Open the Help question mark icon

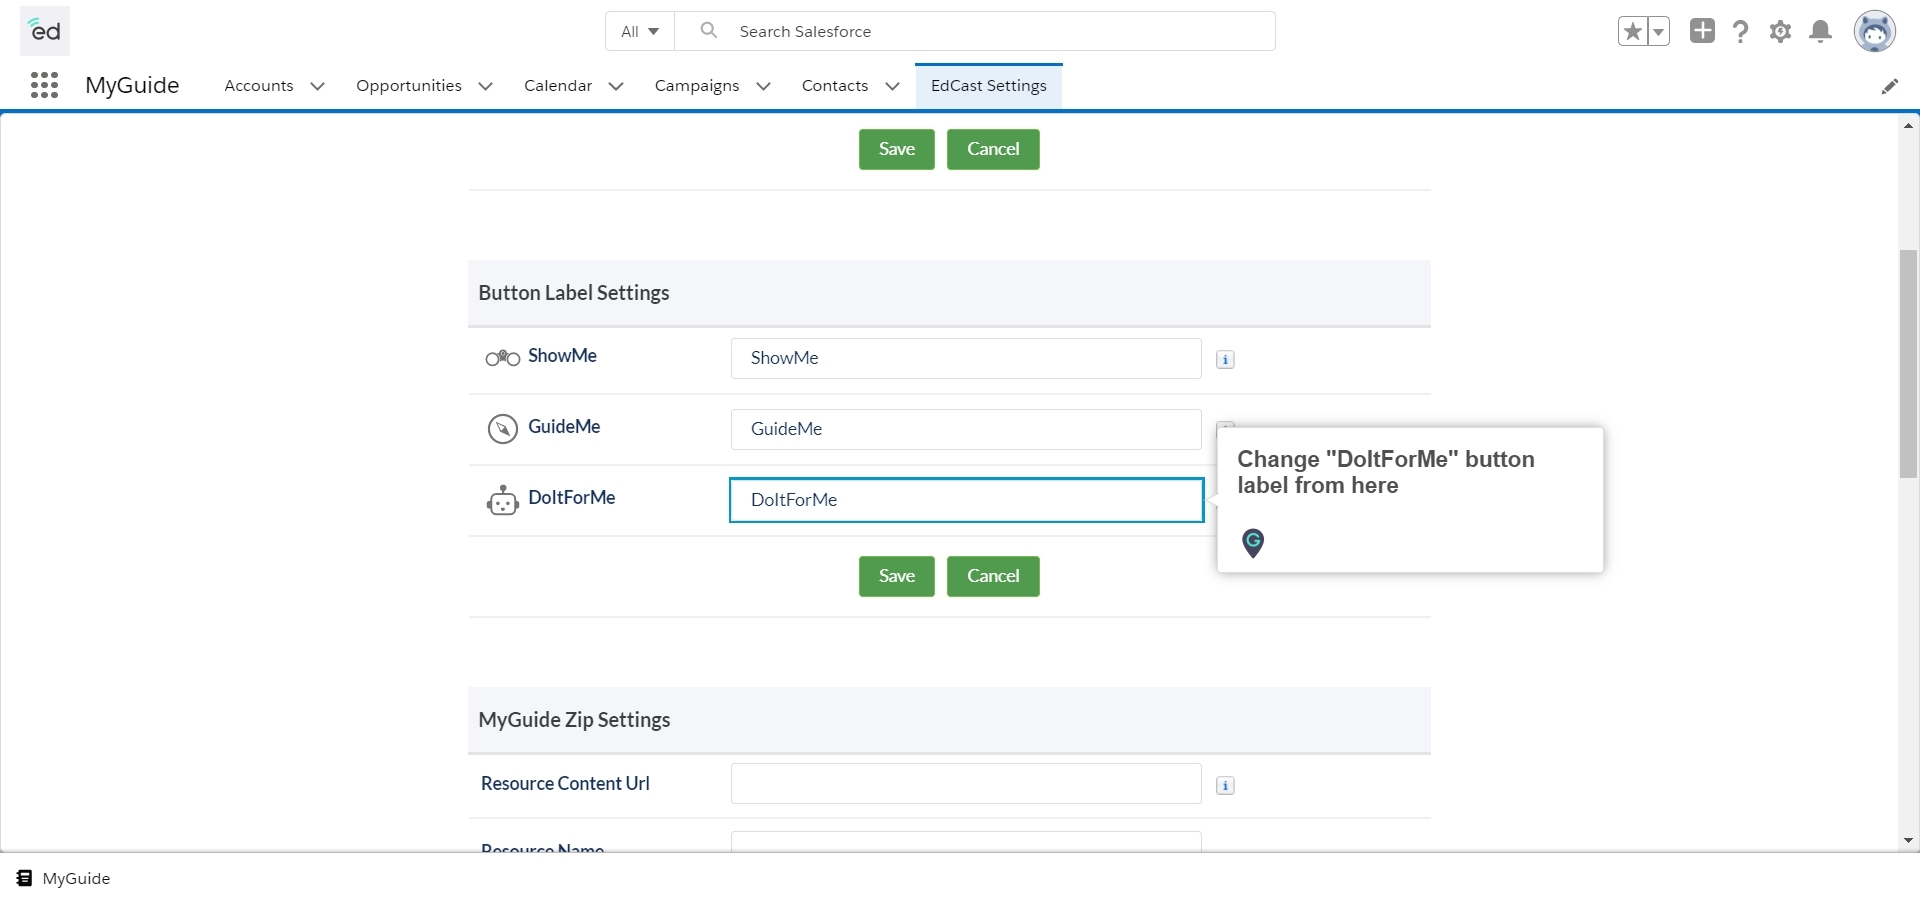(1741, 32)
